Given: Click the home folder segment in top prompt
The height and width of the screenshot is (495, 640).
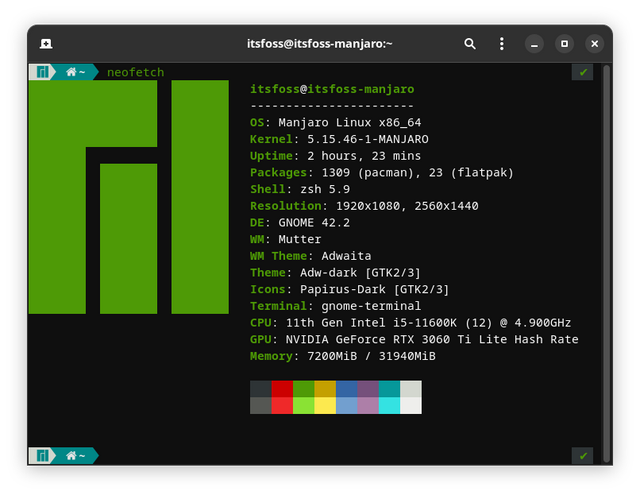Looking at the screenshot, I should [76, 72].
